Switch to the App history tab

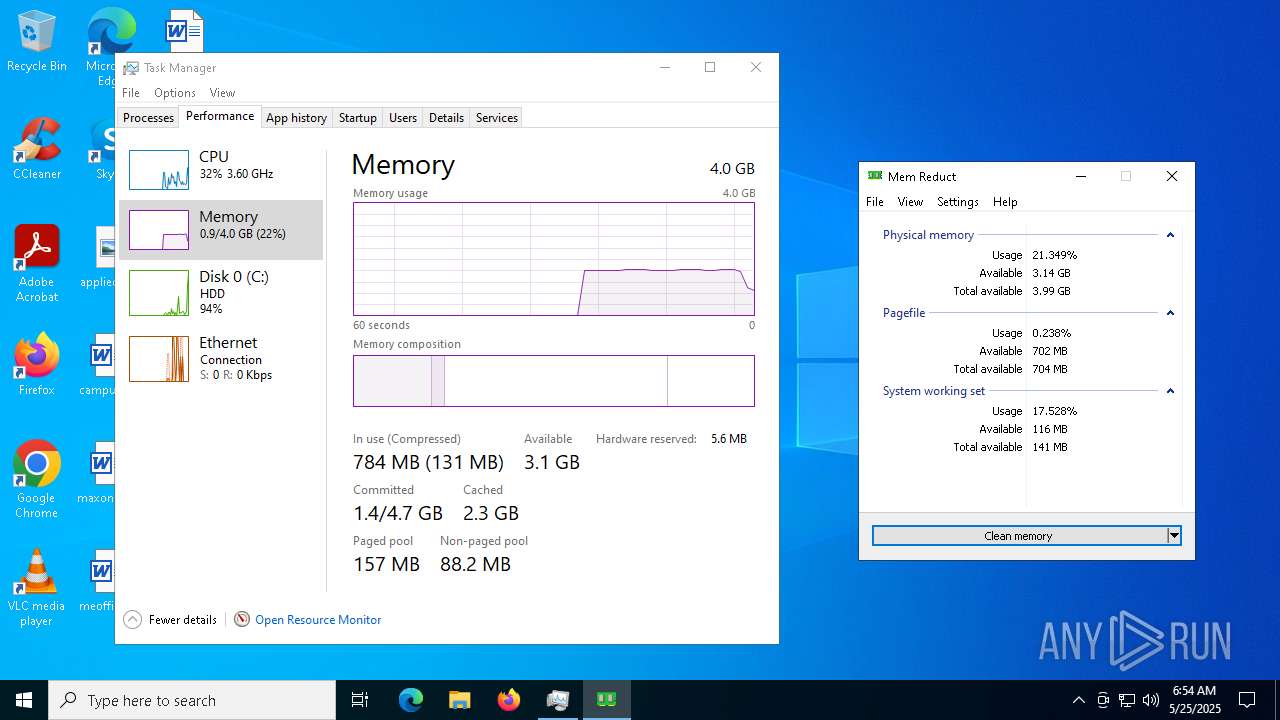[x=296, y=117]
